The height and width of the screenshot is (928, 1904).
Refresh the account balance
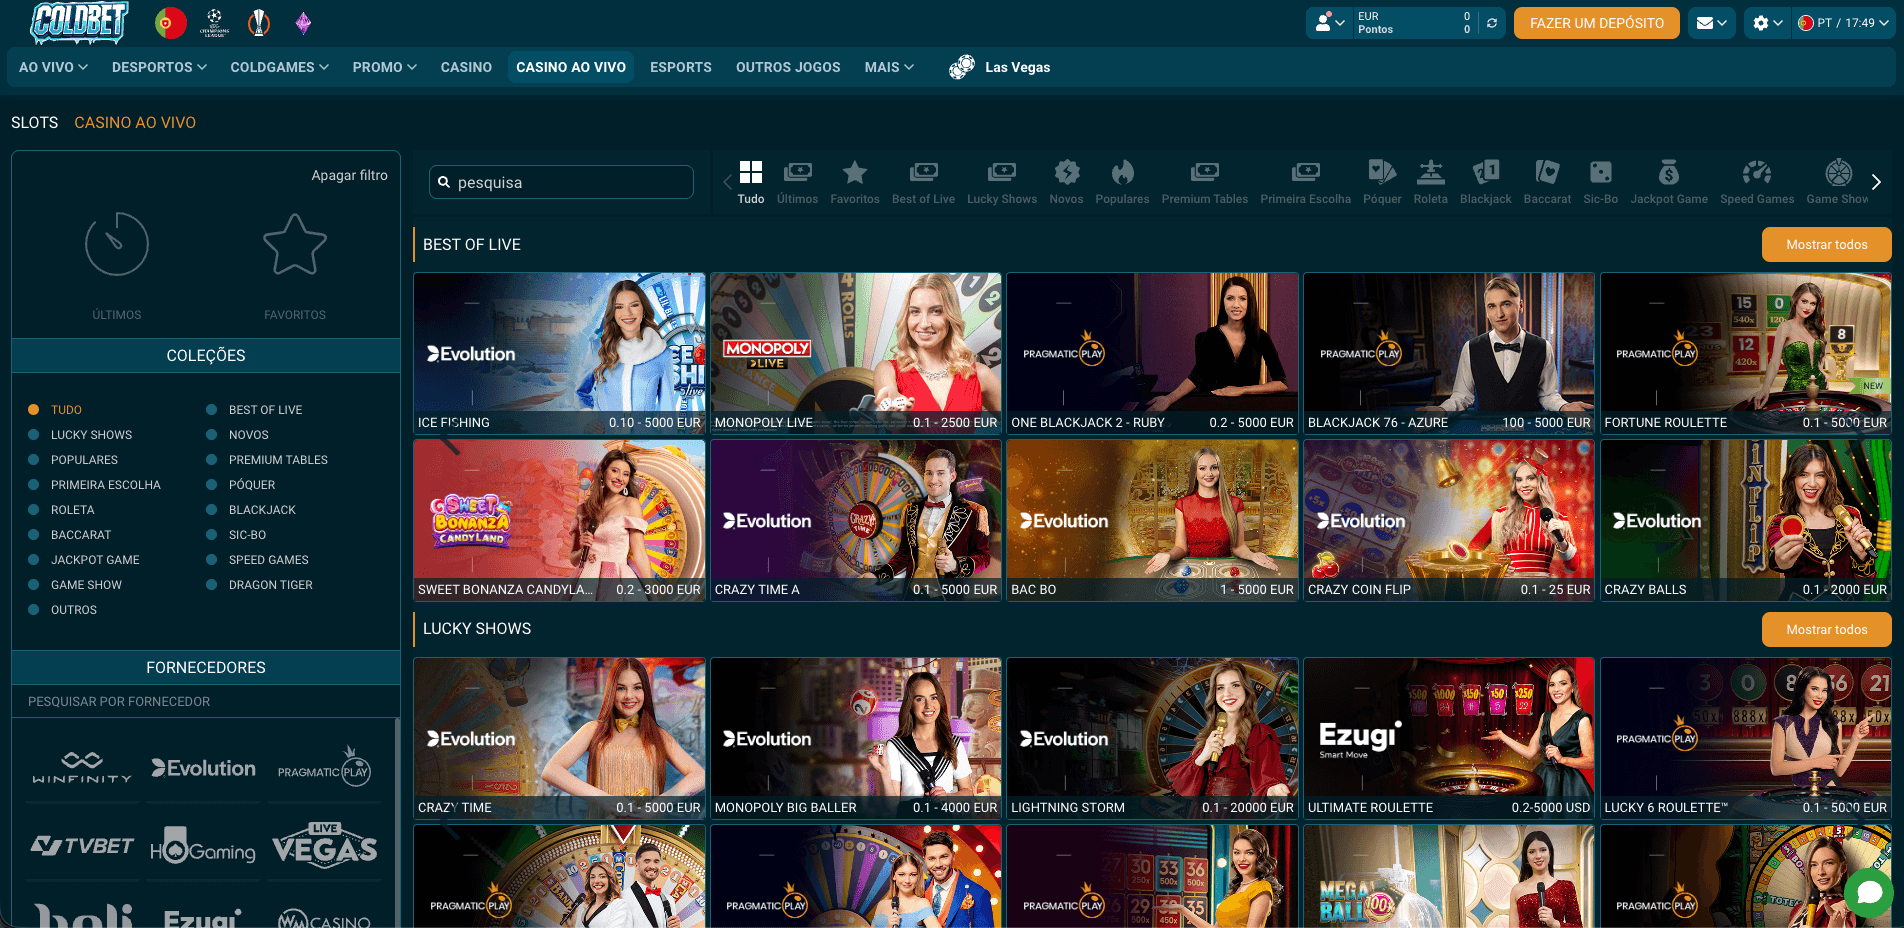1491,23
